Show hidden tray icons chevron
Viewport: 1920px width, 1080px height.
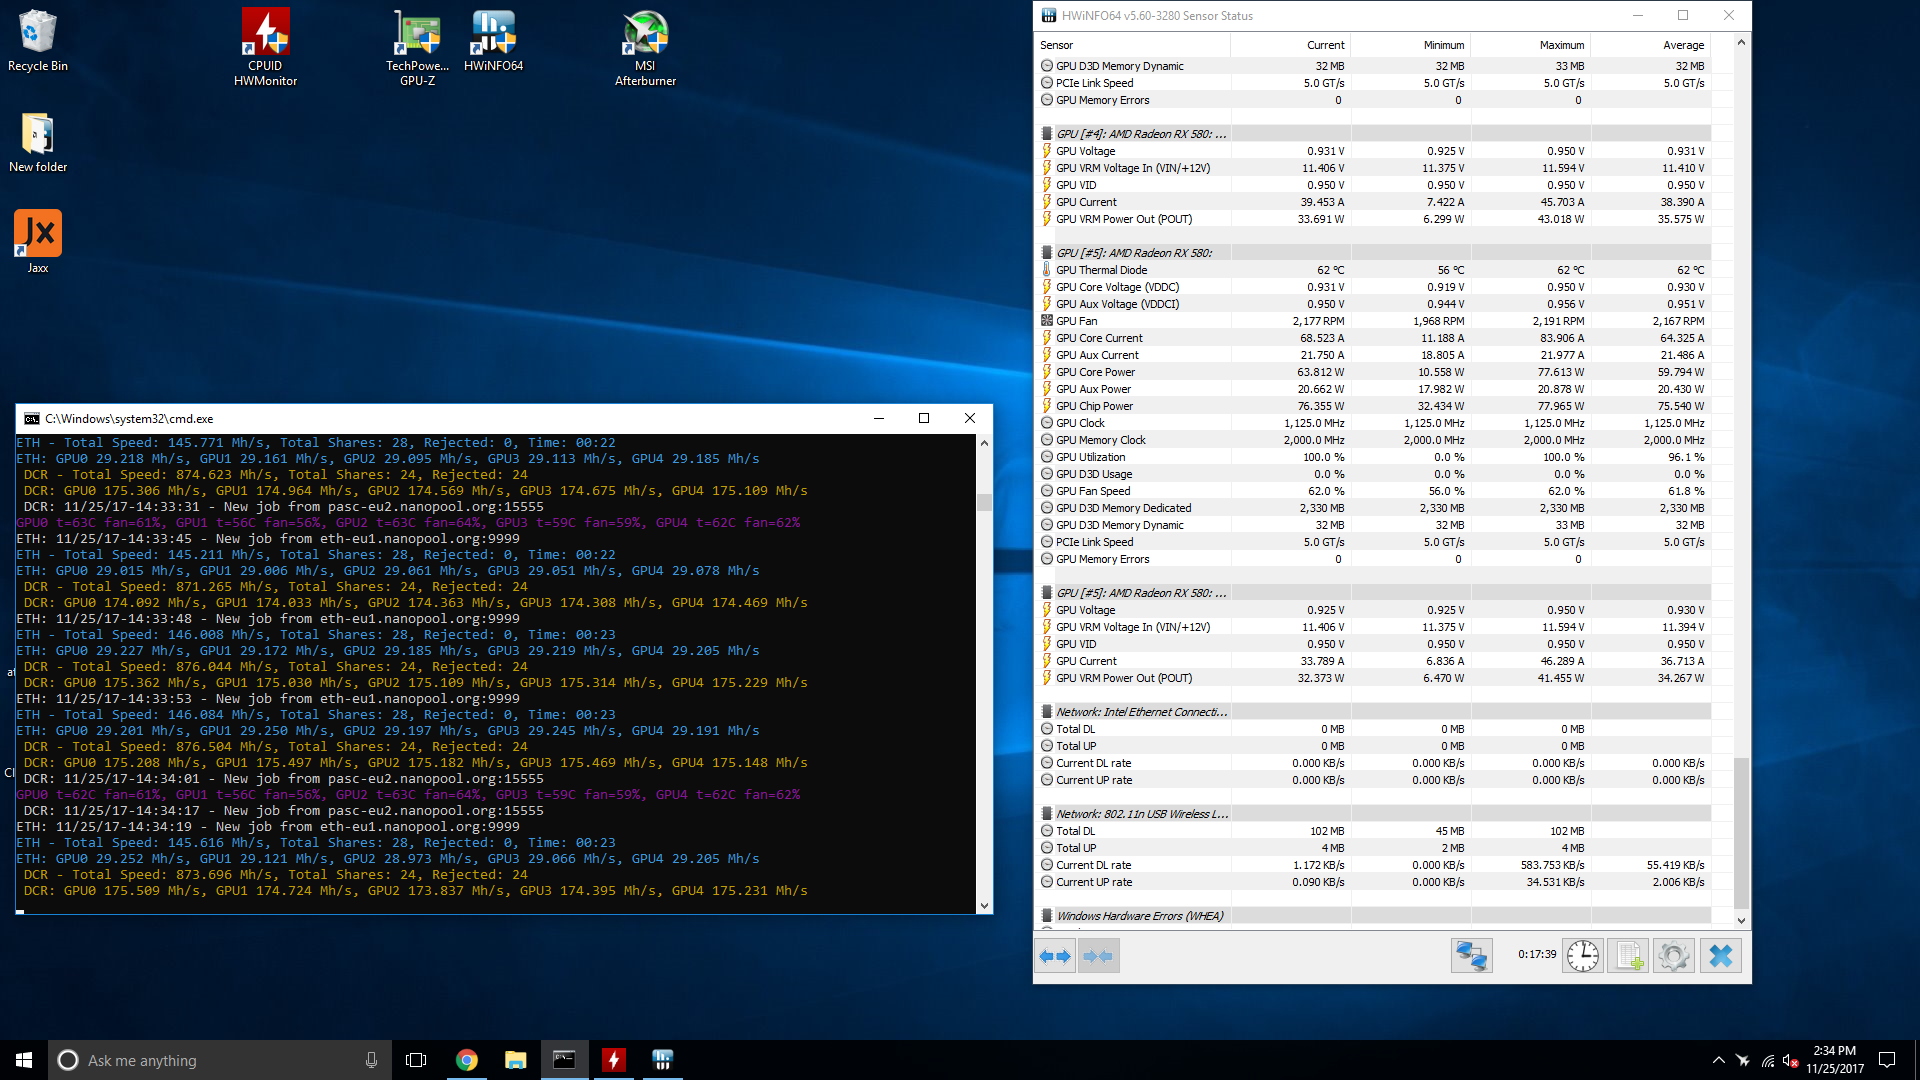click(x=1718, y=1060)
